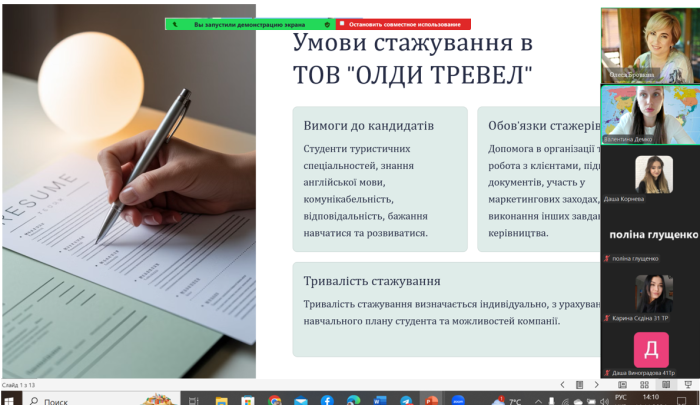Open Microsoft Edge from taskbar
700x405 pixels.
click(354, 401)
